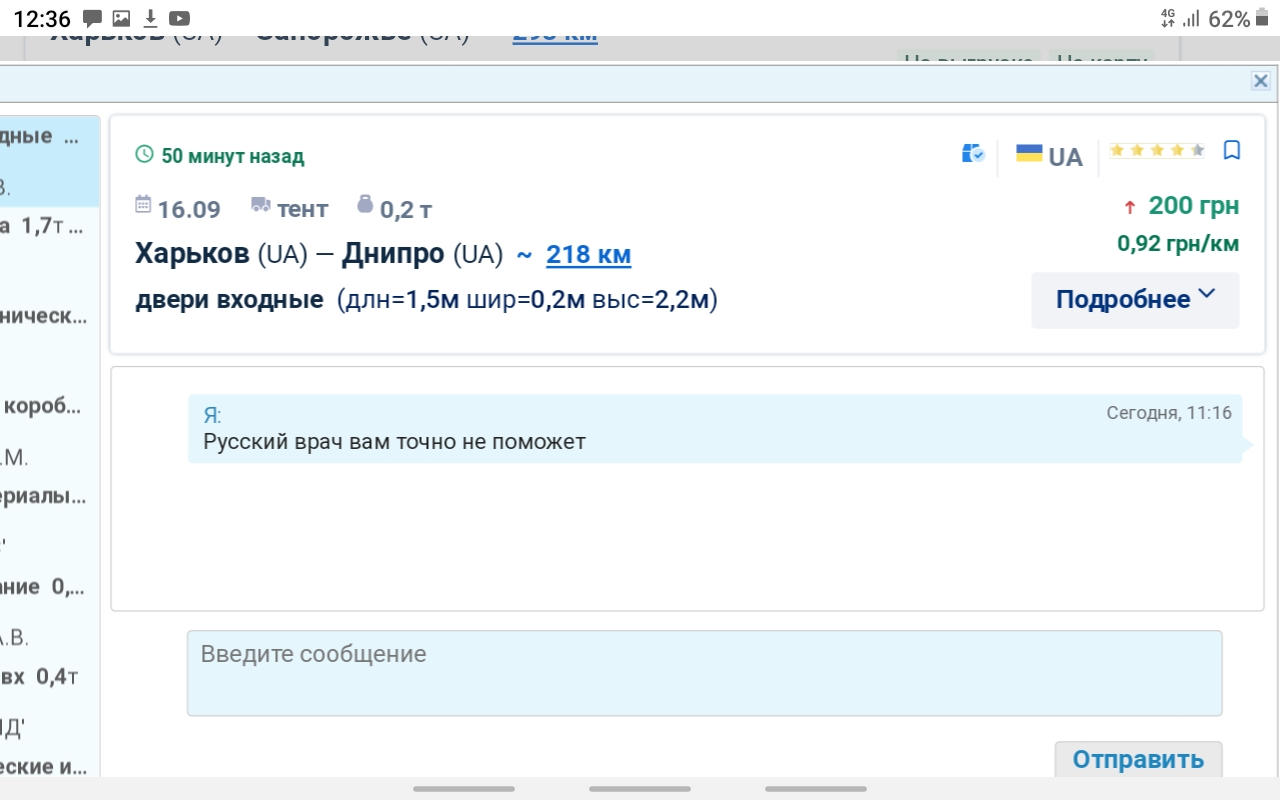The image size is (1280, 800).
Task: Open the download notification icon in the status bar
Action: pyautogui.click(x=150, y=18)
